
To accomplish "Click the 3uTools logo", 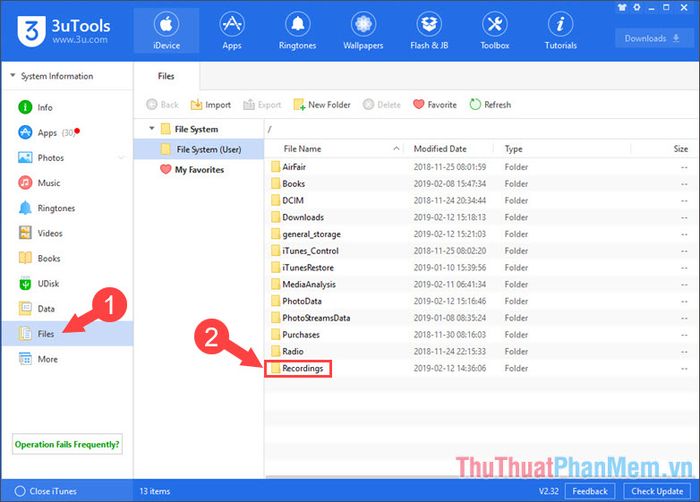I will (x=64, y=31).
